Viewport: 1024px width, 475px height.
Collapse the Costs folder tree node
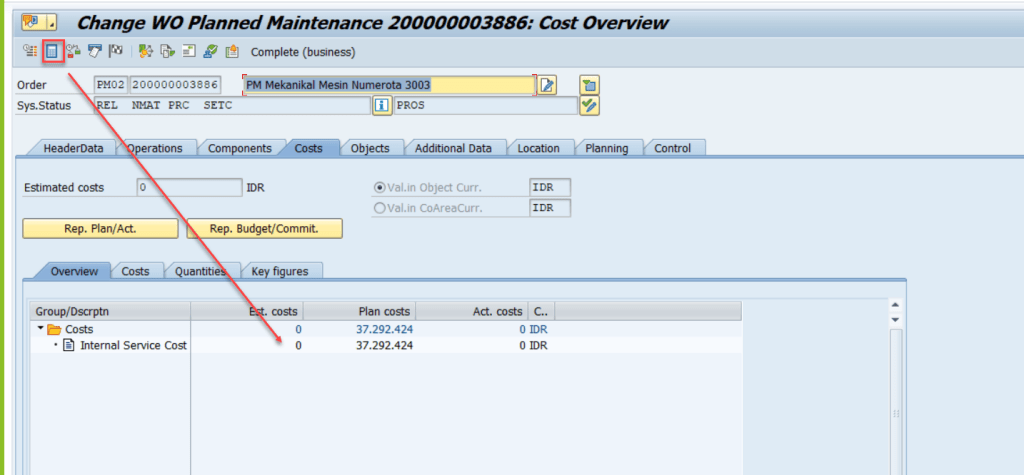coord(40,329)
